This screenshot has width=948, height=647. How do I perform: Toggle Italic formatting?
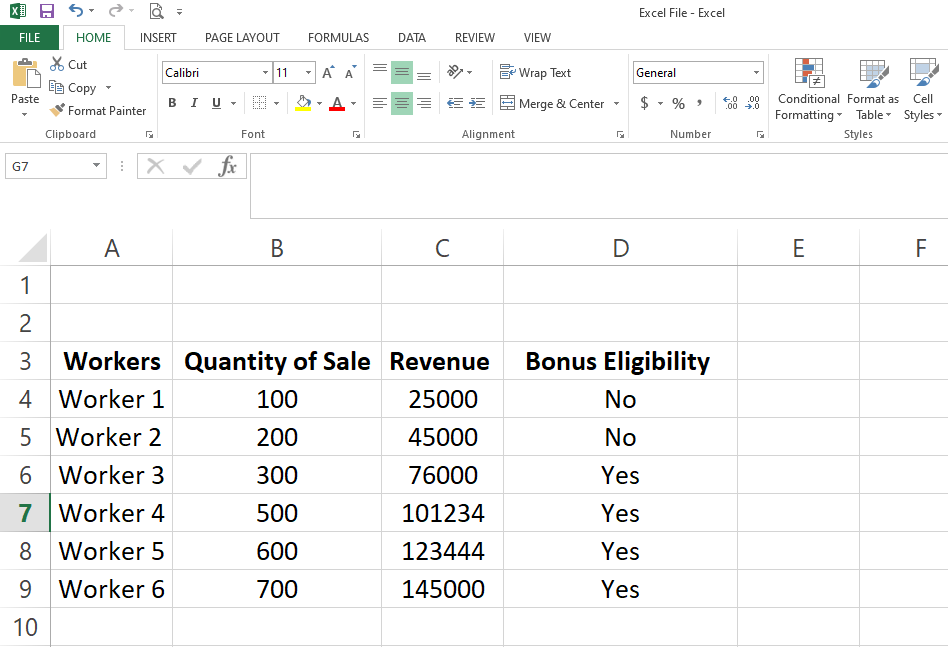[x=193, y=103]
